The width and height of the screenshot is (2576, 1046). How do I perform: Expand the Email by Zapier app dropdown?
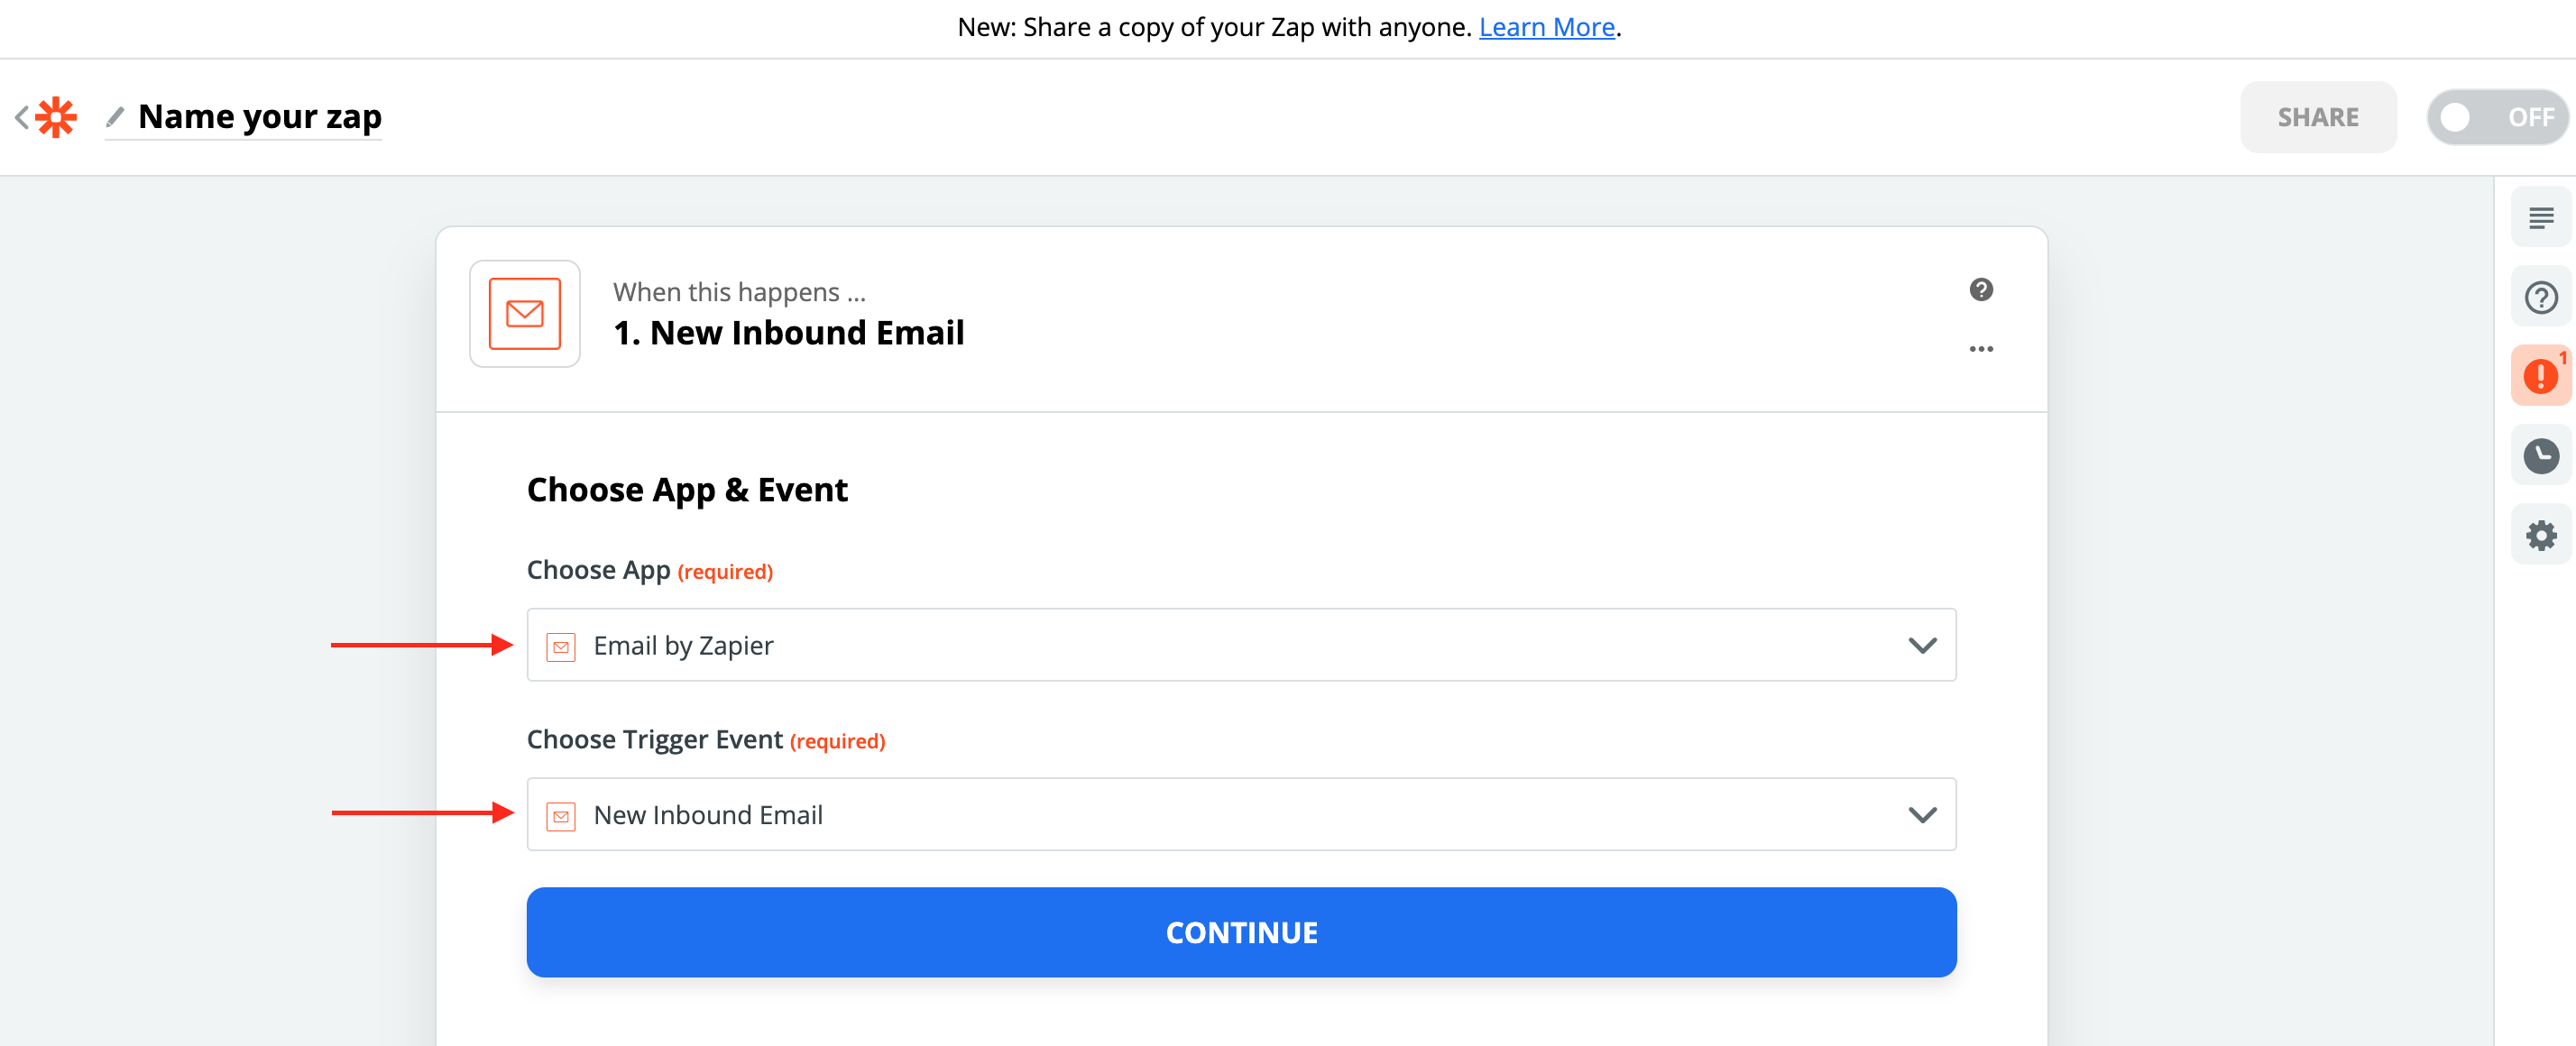1240,645
